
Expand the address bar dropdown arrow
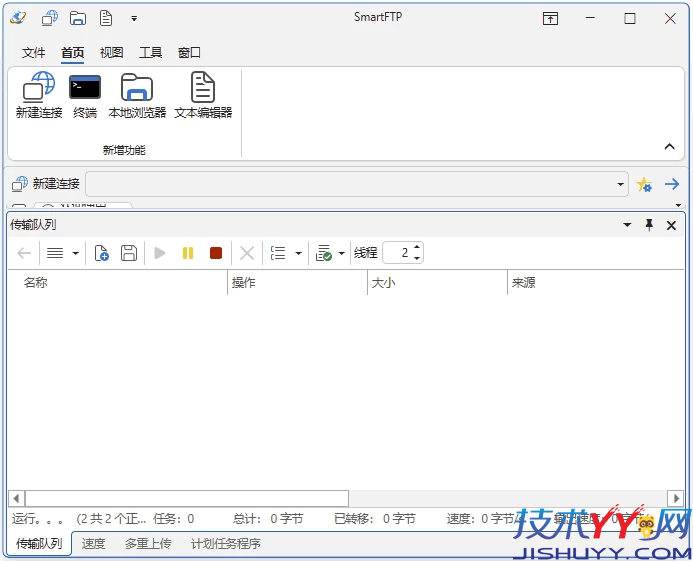point(621,184)
